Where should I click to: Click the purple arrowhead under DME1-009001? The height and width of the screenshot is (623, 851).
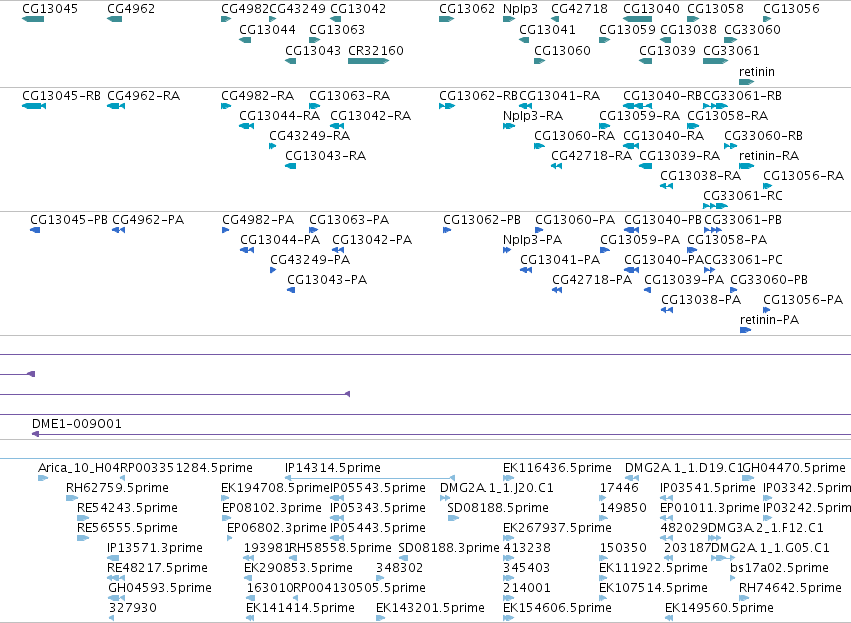click(x=35, y=434)
